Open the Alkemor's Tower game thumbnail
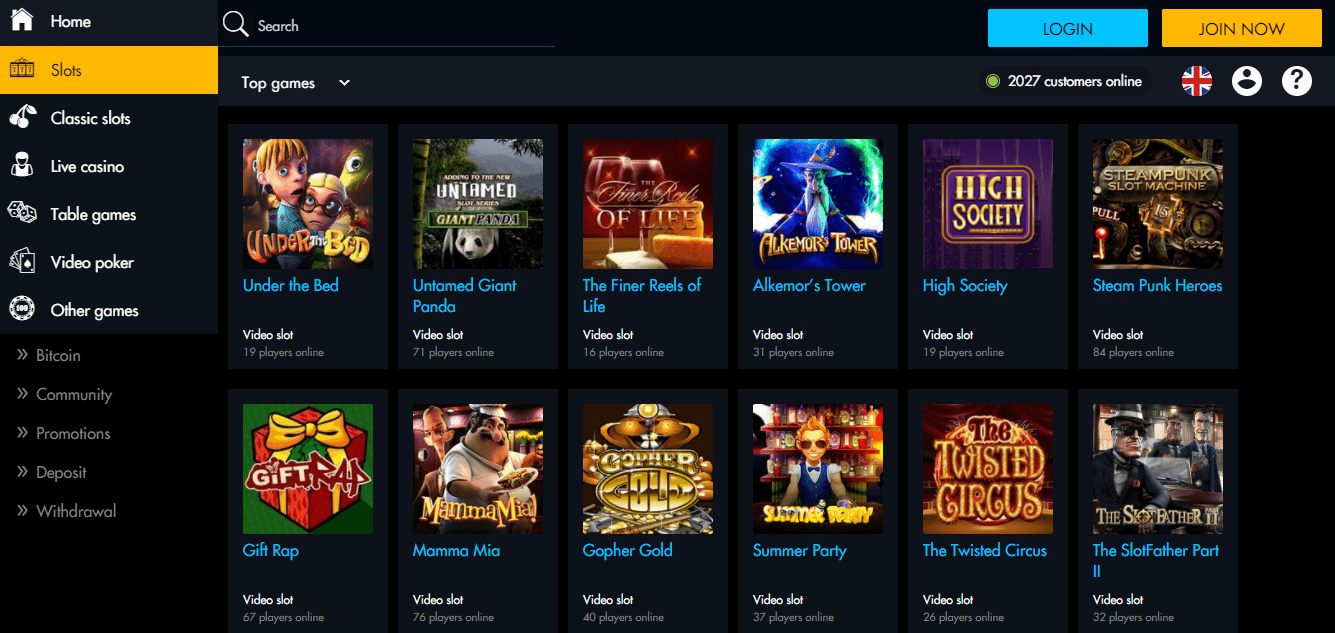Screen dimensions: 1335x633 click(x=817, y=204)
